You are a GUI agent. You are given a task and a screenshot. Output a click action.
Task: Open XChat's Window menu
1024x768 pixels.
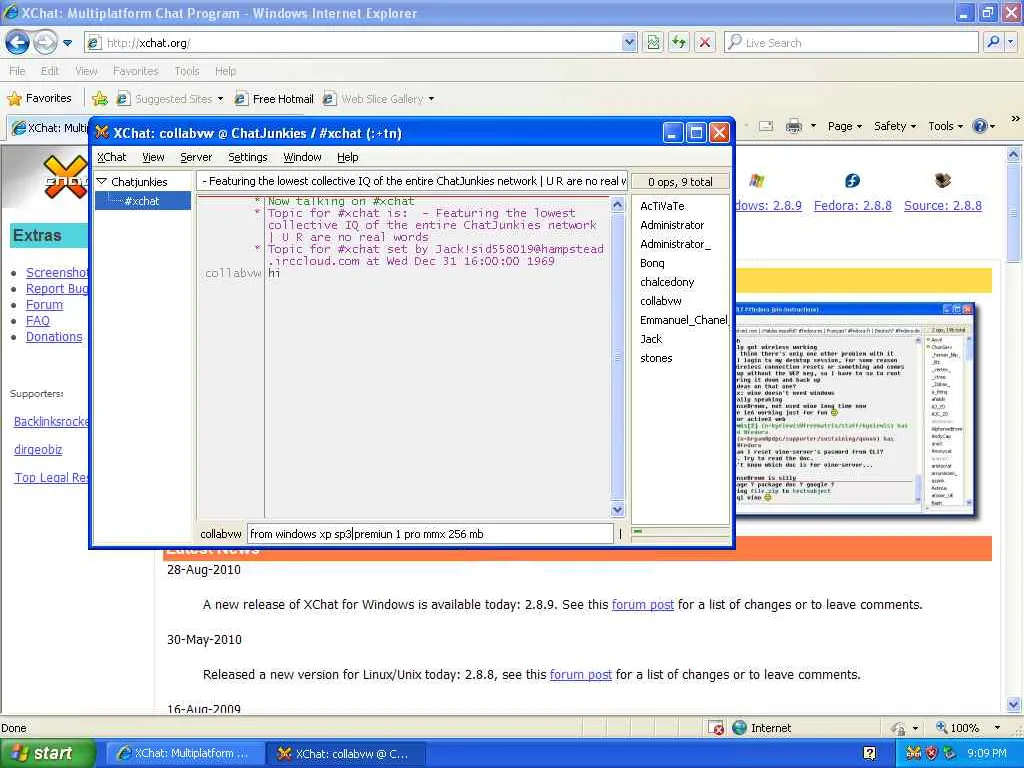(302, 157)
